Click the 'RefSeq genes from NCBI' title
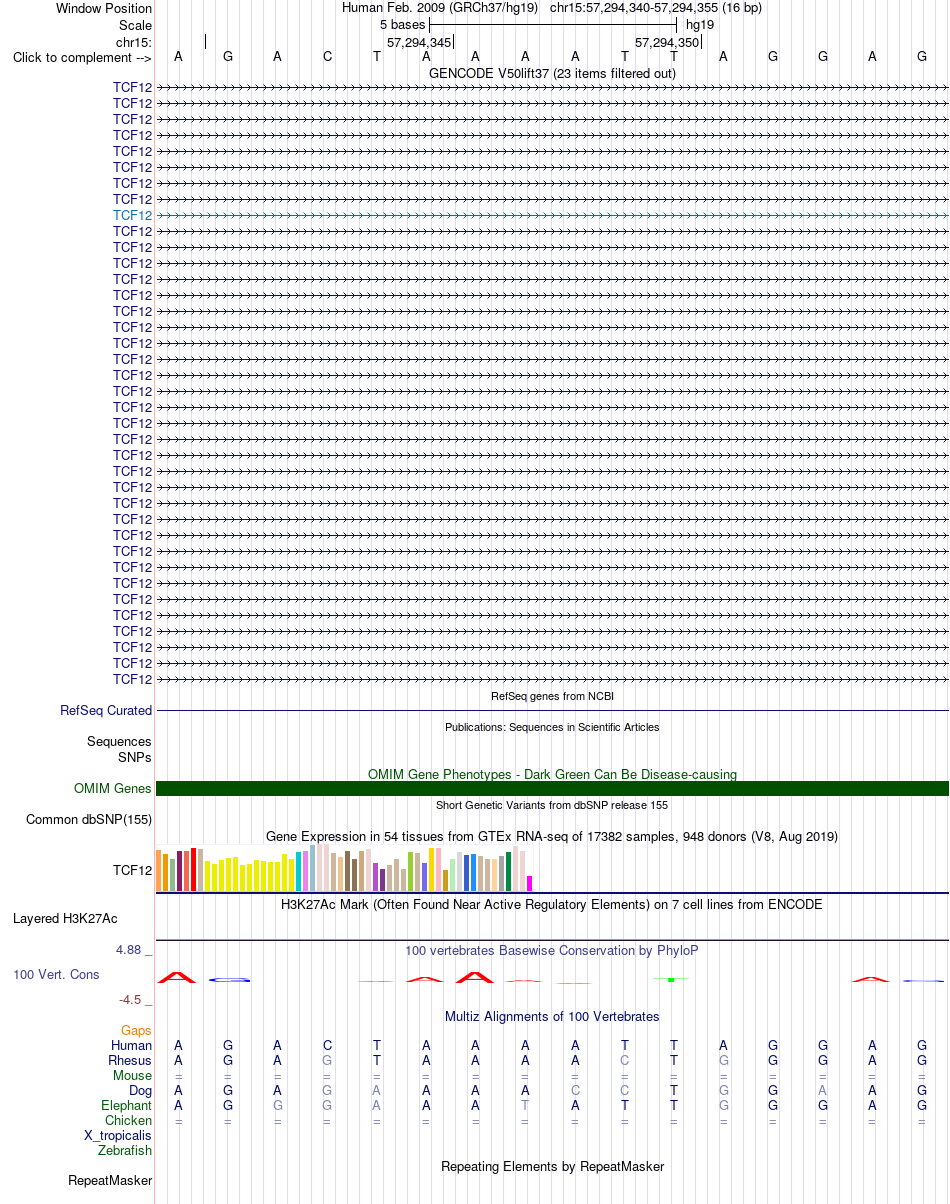This screenshot has width=950, height=1204. (552, 696)
